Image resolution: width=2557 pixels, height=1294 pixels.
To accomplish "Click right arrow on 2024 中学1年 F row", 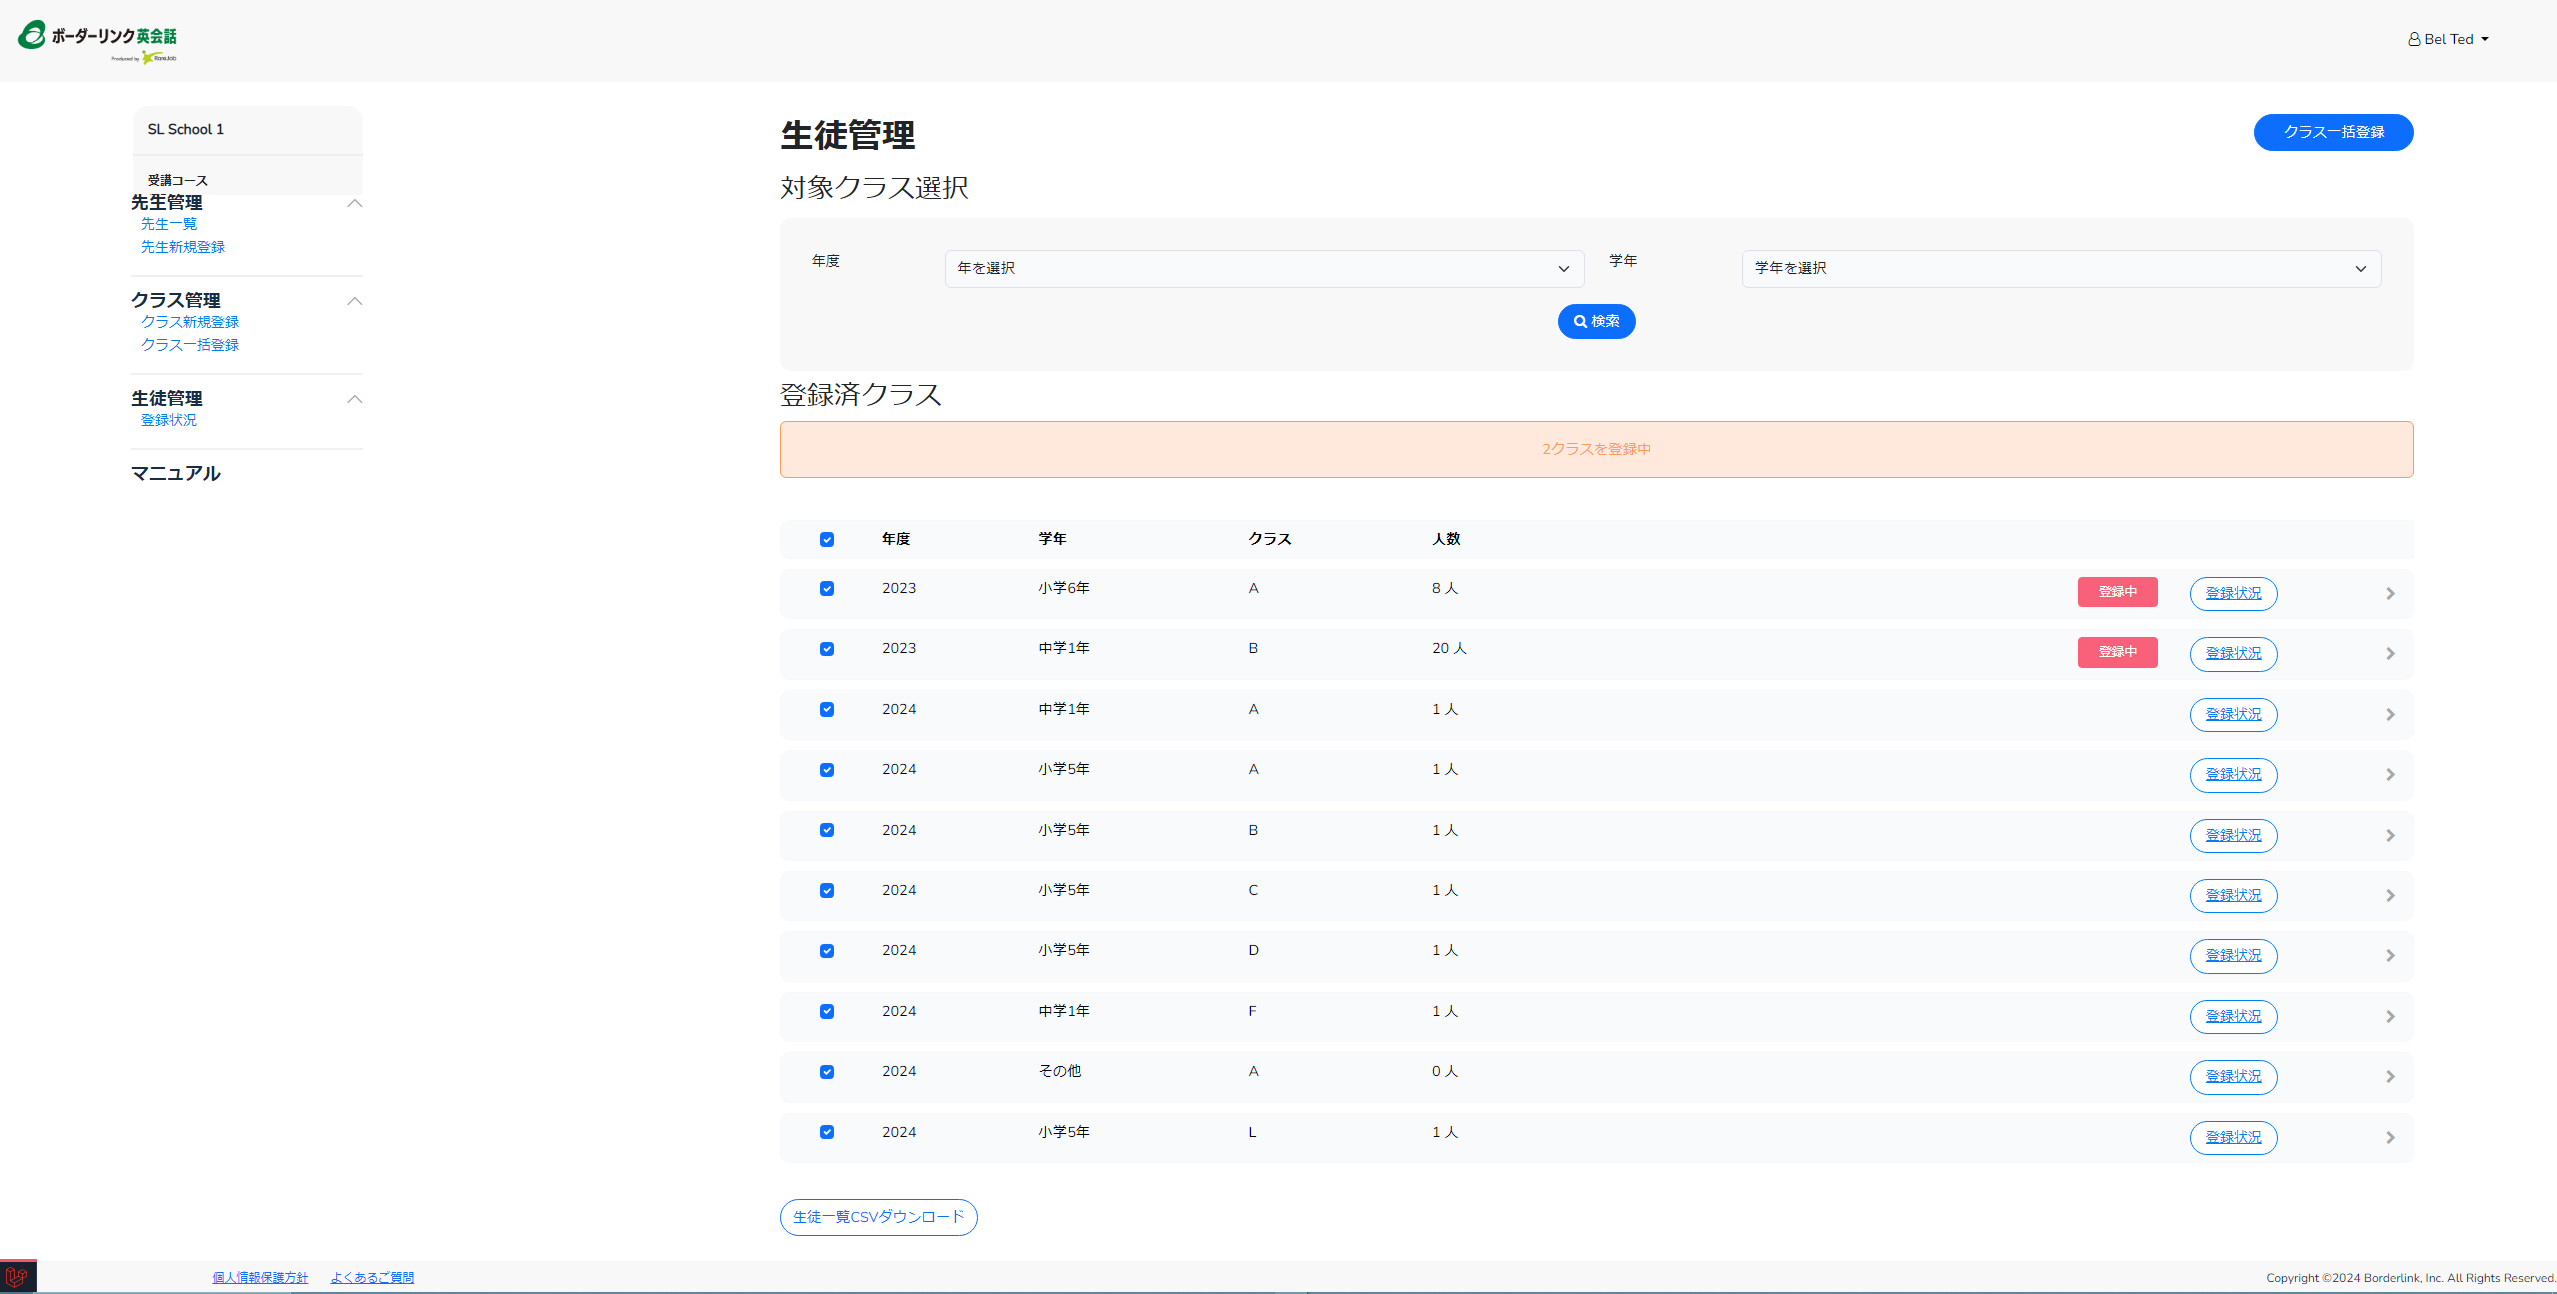I will coord(2390,1017).
